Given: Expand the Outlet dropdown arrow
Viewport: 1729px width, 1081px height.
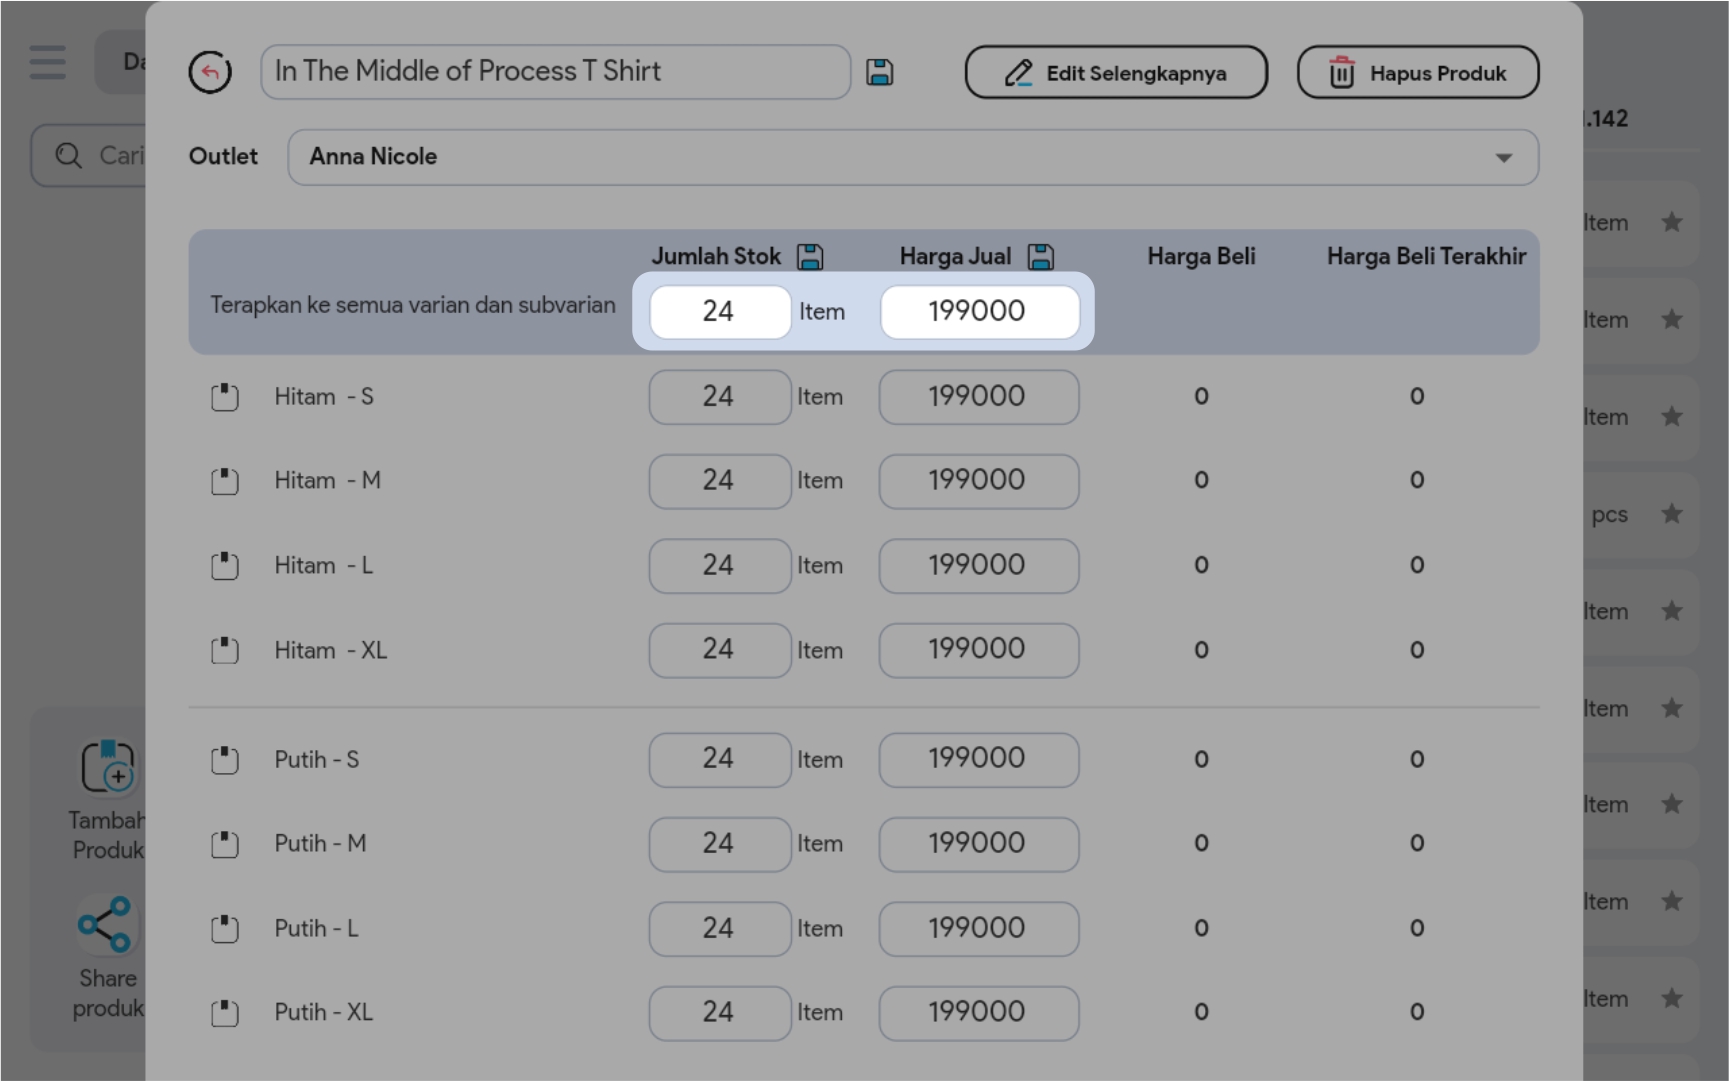Looking at the screenshot, I should (x=1503, y=158).
